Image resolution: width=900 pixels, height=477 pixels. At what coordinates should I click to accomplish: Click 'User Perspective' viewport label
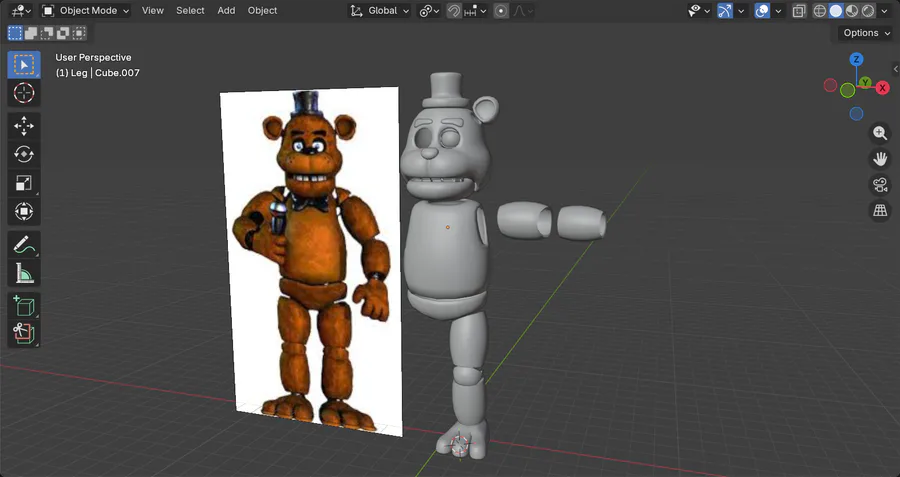tap(93, 57)
